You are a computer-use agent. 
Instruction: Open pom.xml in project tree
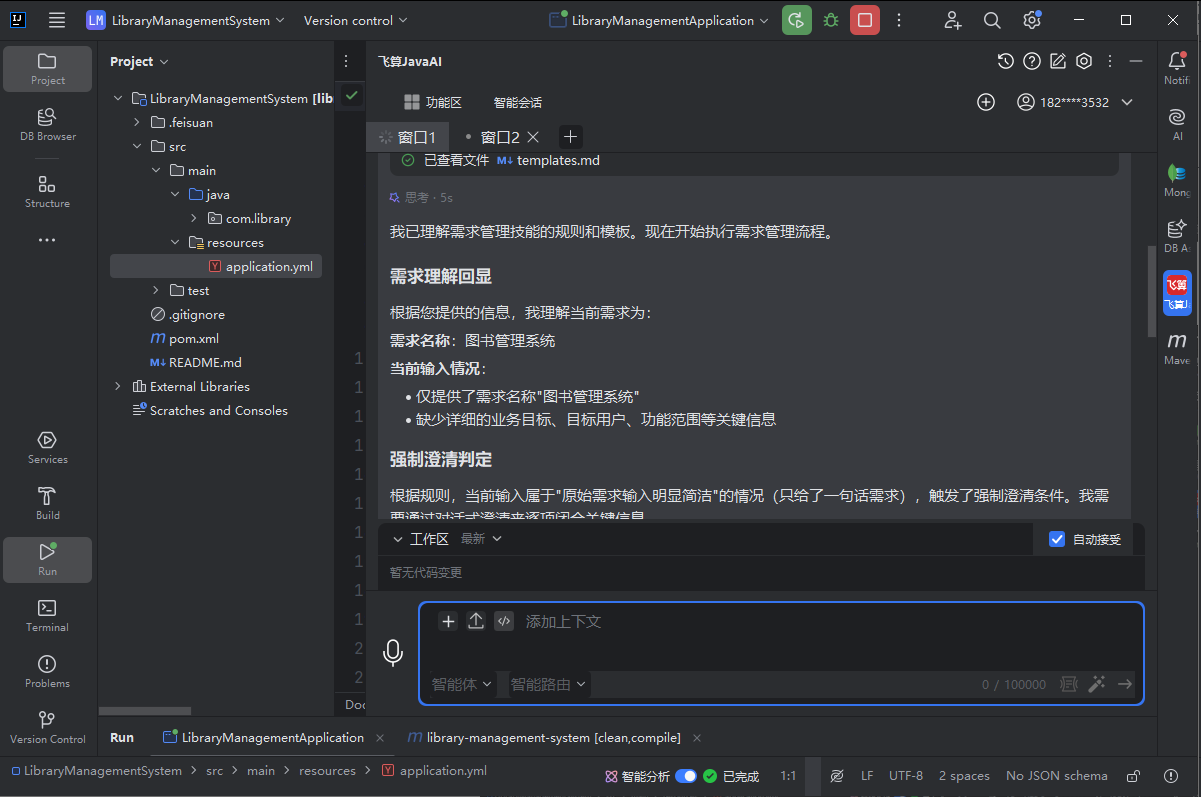(193, 338)
